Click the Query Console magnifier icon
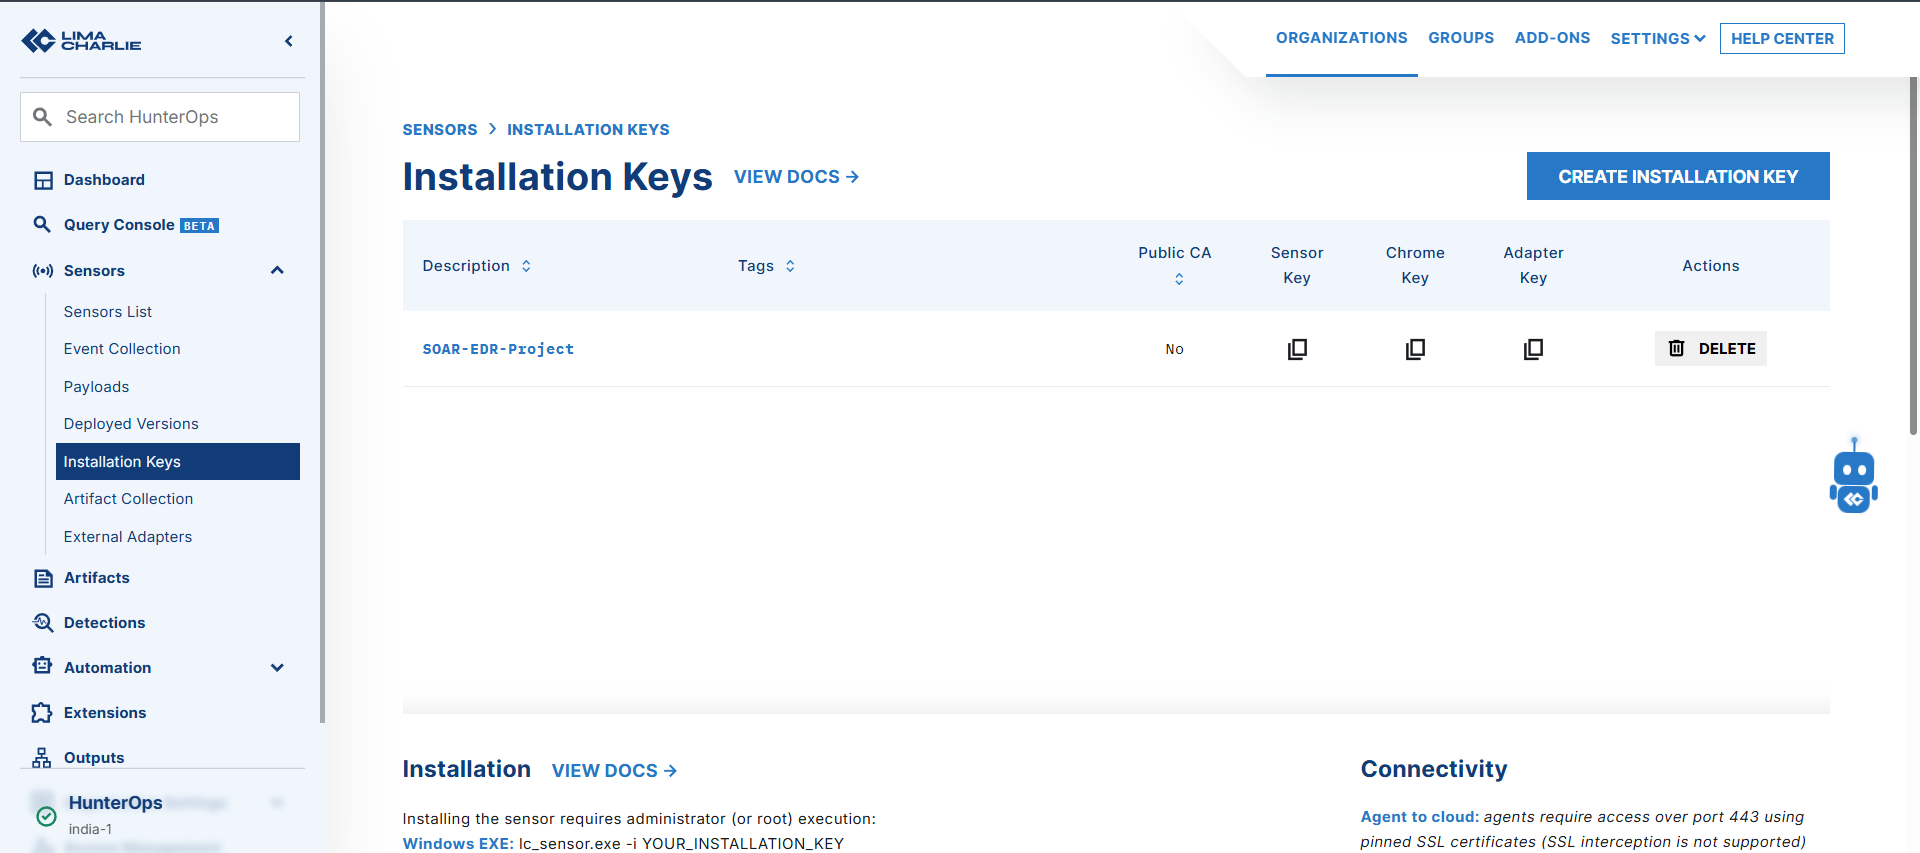This screenshot has height=853, width=1920. (x=42, y=224)
